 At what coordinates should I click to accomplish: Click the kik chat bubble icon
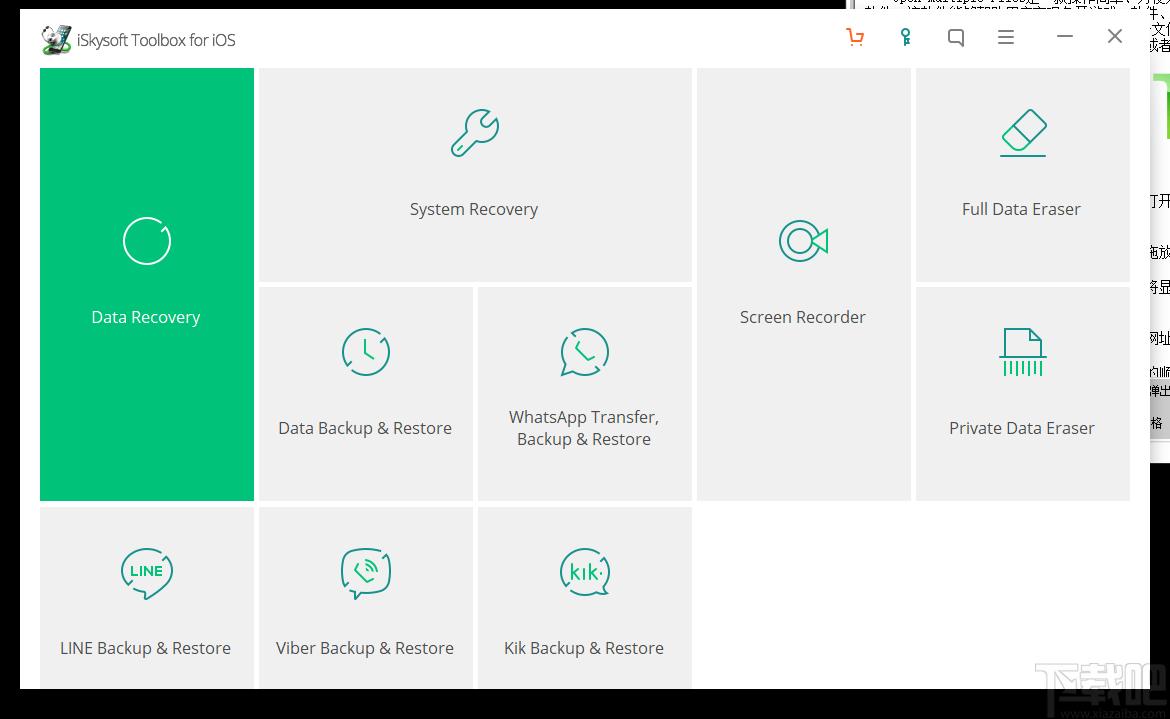coord(584,572)
